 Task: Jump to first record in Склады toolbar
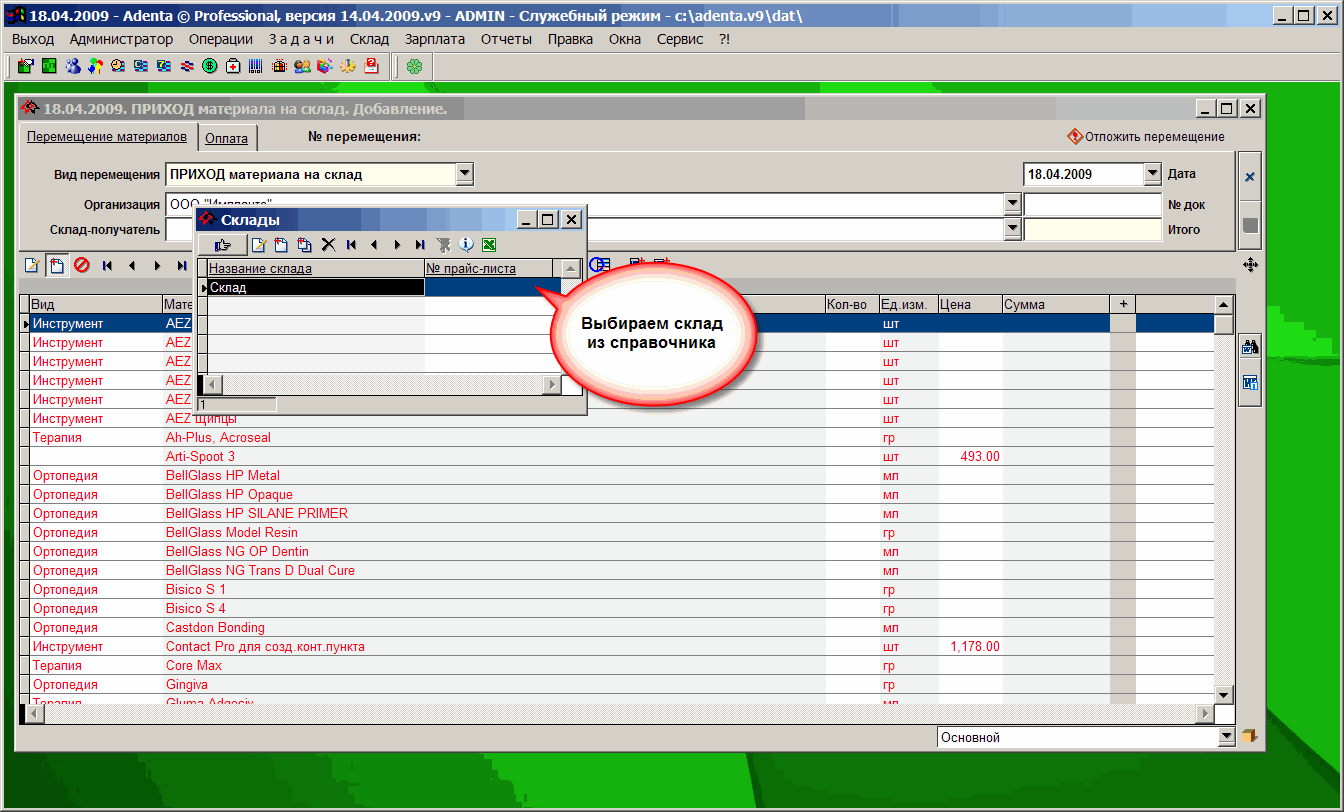tap(351, 245)
